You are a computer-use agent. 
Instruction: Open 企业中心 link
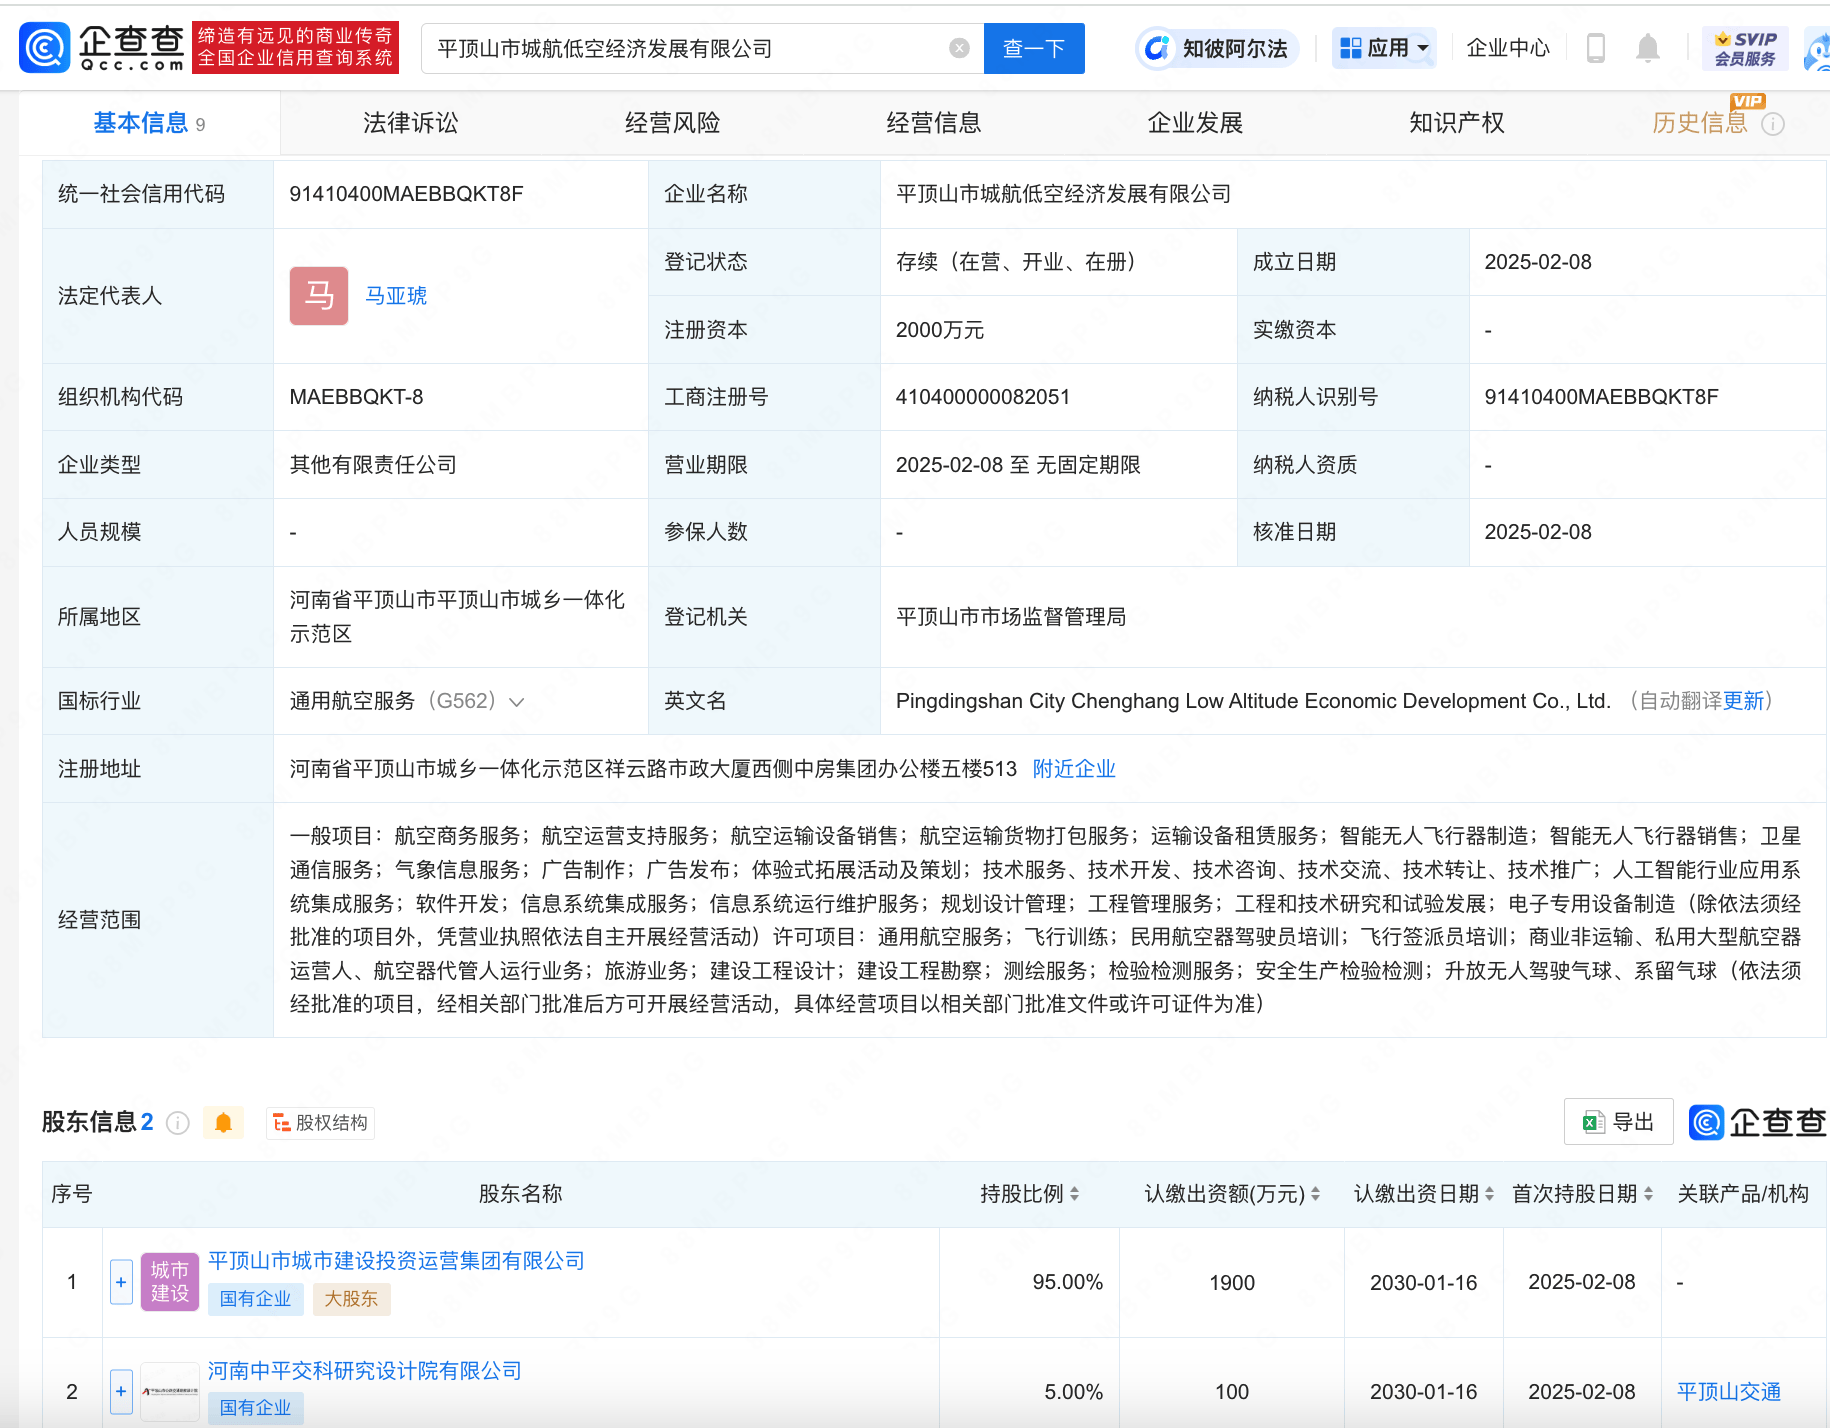tap(1508, 48)
